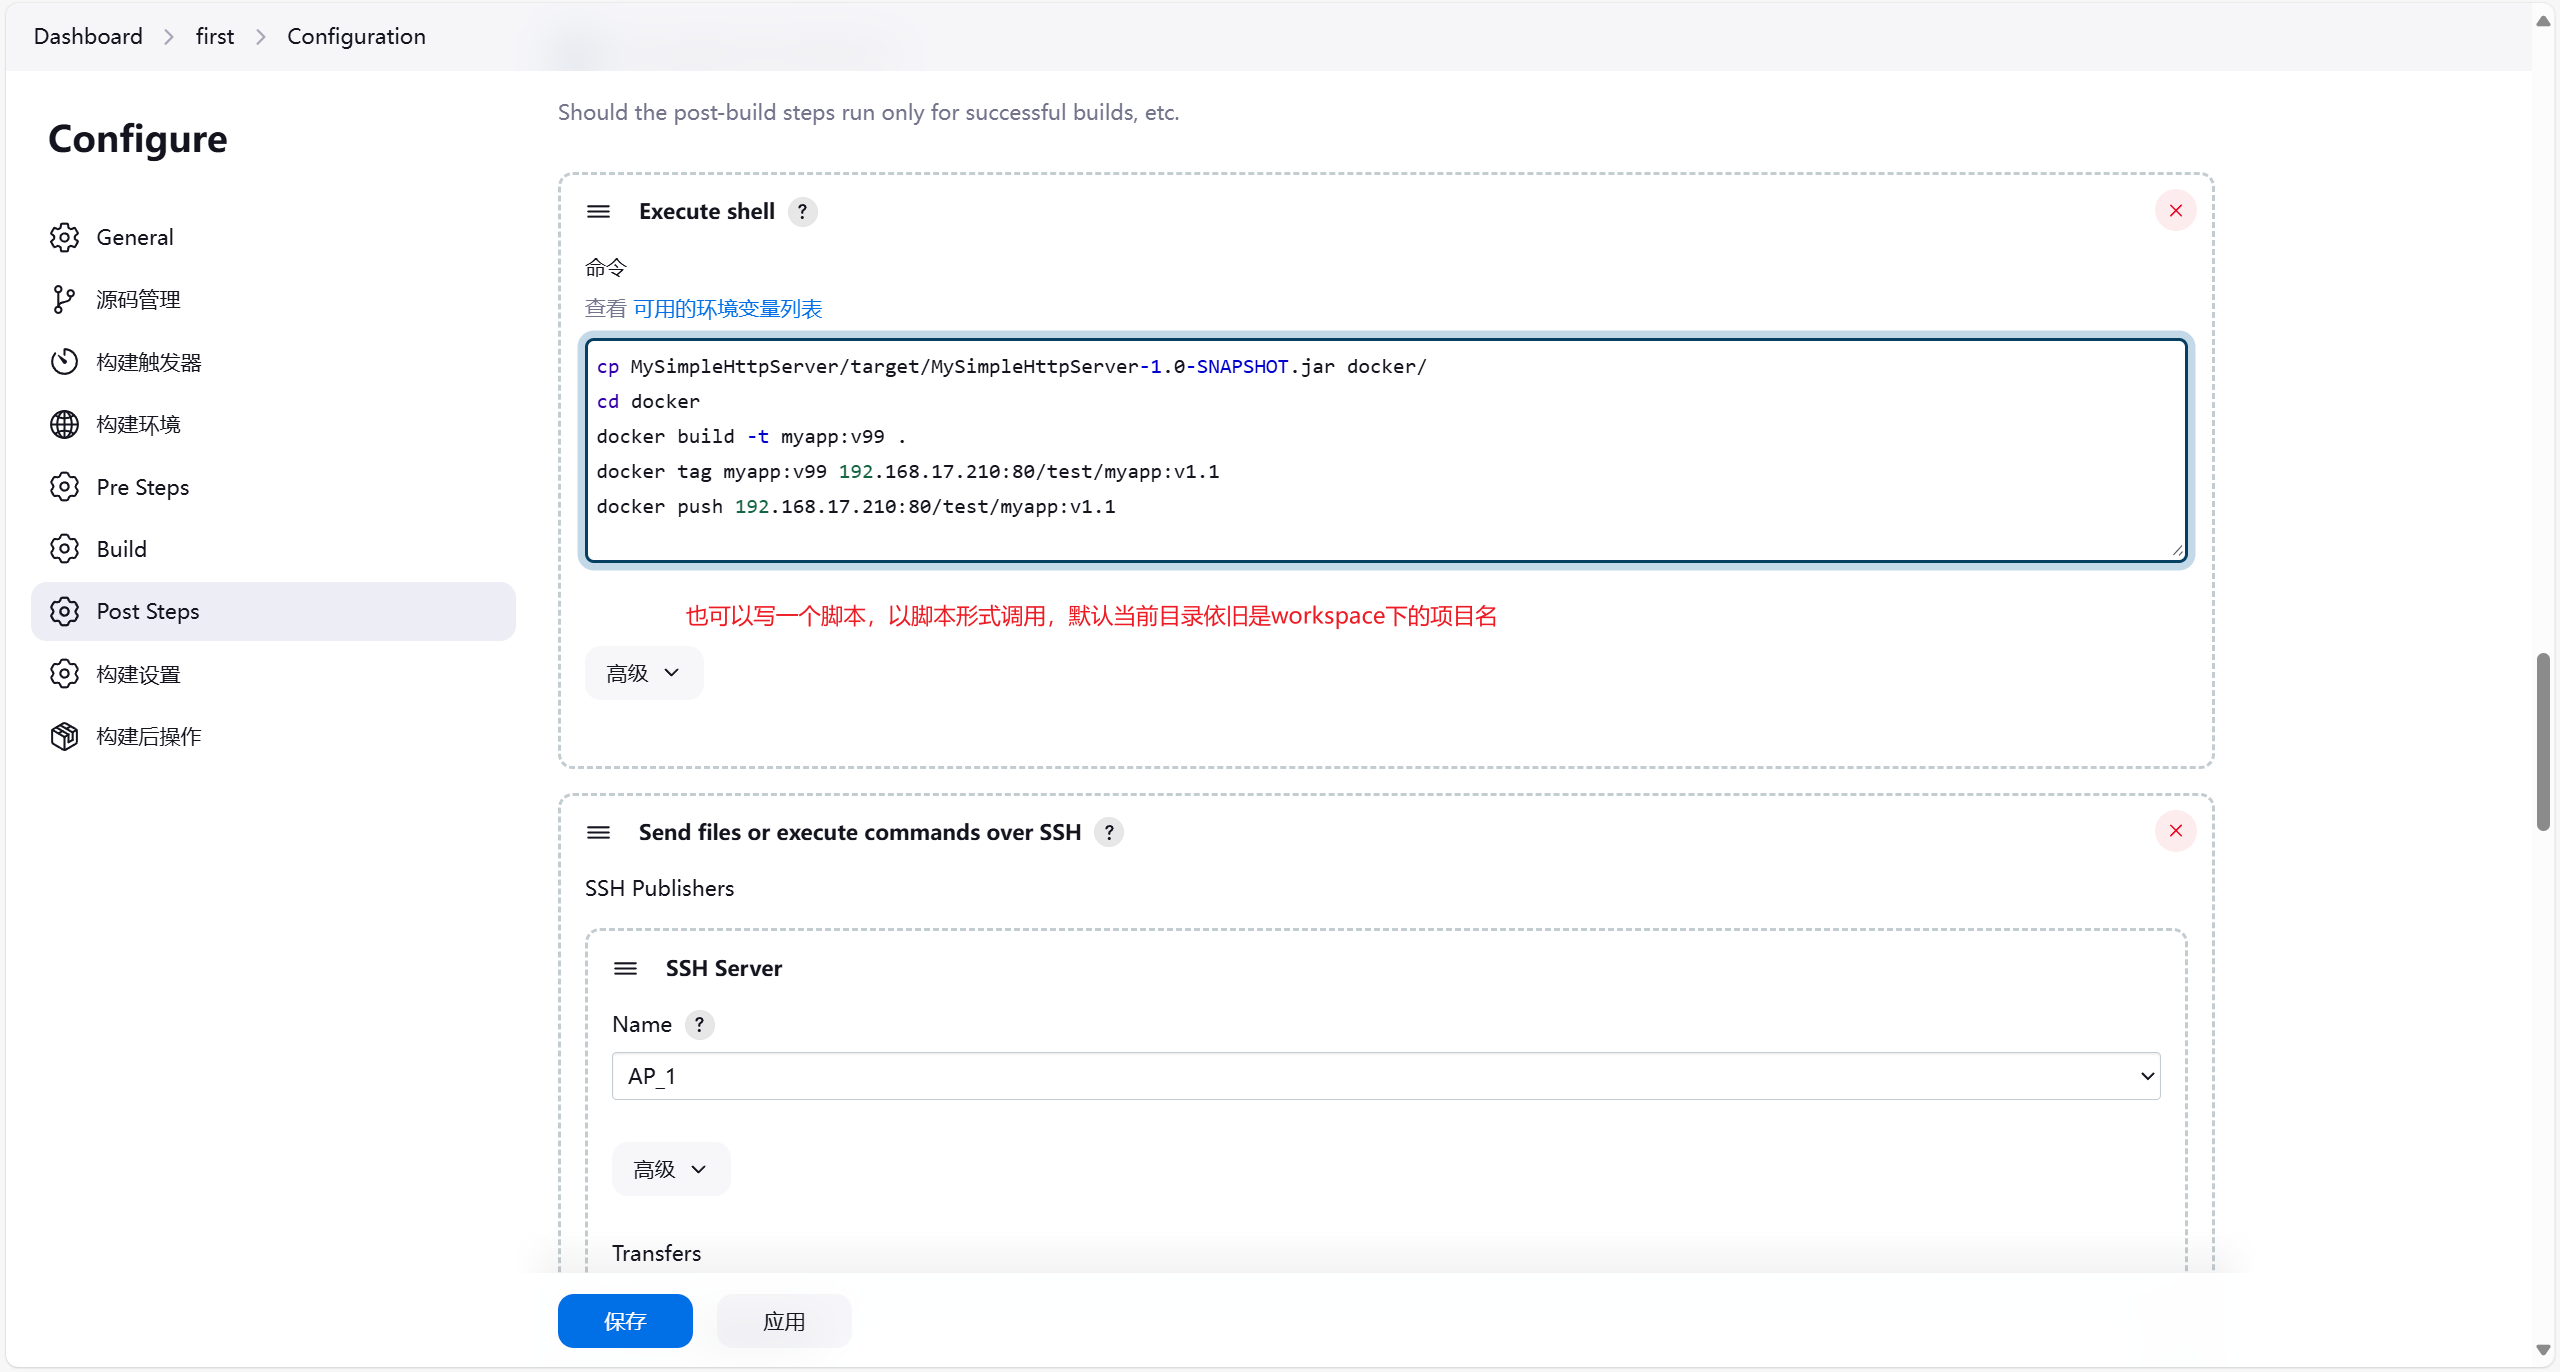Viewport: 2560px width, 1372px height.
Task: Open the SSH Server Name dropdown AP_1
Action: [1385, 1076]
